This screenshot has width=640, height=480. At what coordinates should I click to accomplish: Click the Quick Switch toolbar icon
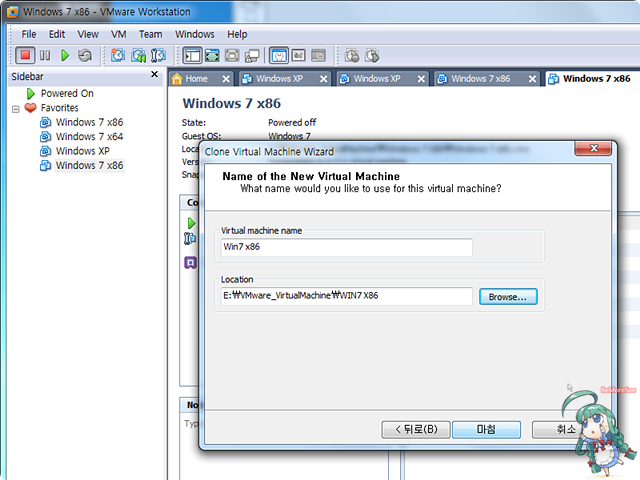pyautogui.click(x=212, y=55)
